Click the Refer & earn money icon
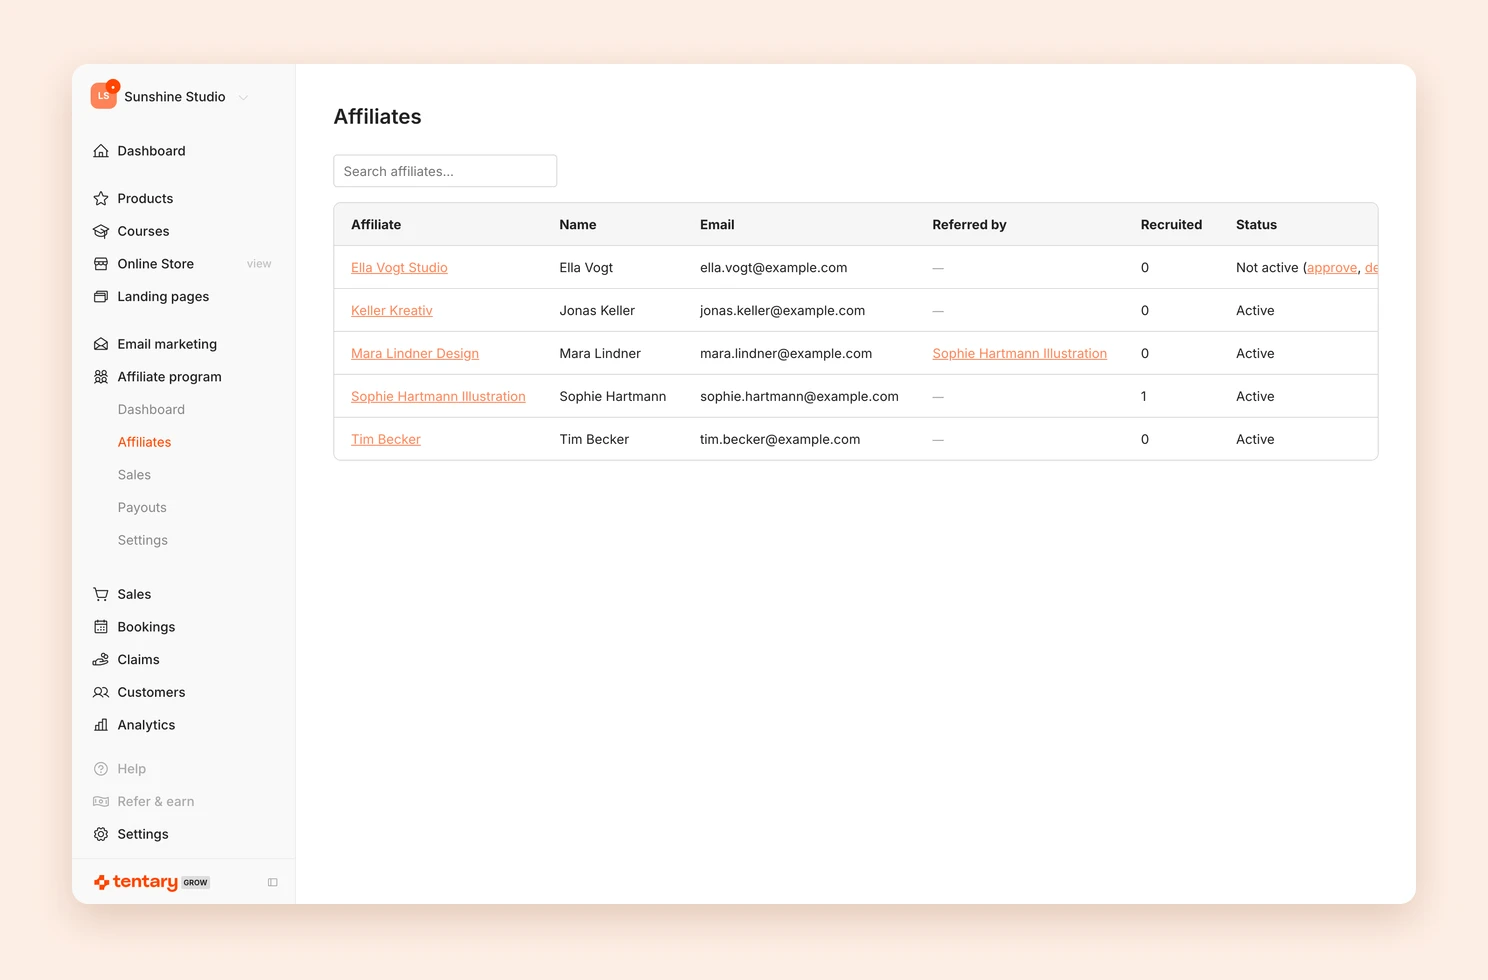The width and height of the screenshot is (1488, 980). pyautogui.click(x=101, y=802)
